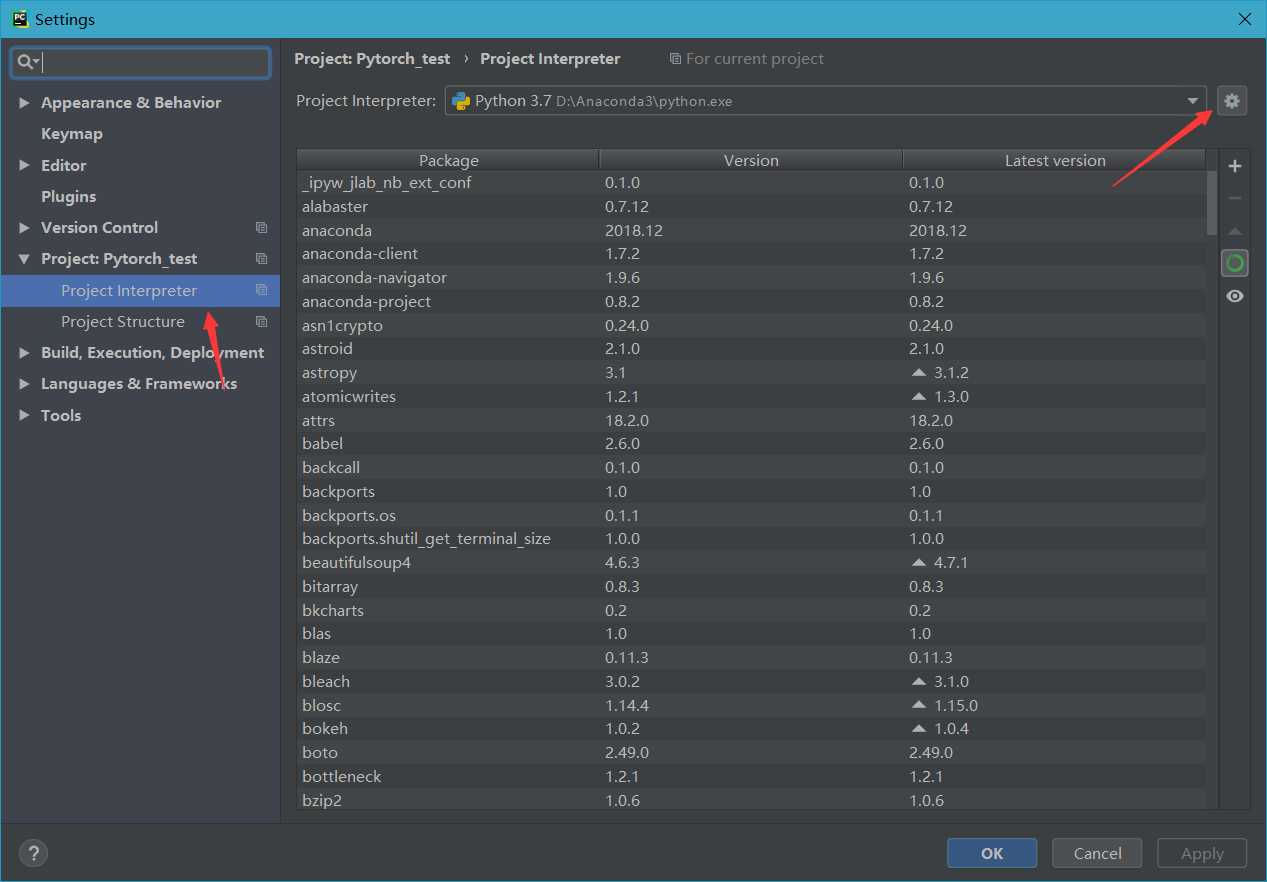Viewport: 1267px width, 882px height.
Task: Select the bzip2 package row
Action: (751, 800)
